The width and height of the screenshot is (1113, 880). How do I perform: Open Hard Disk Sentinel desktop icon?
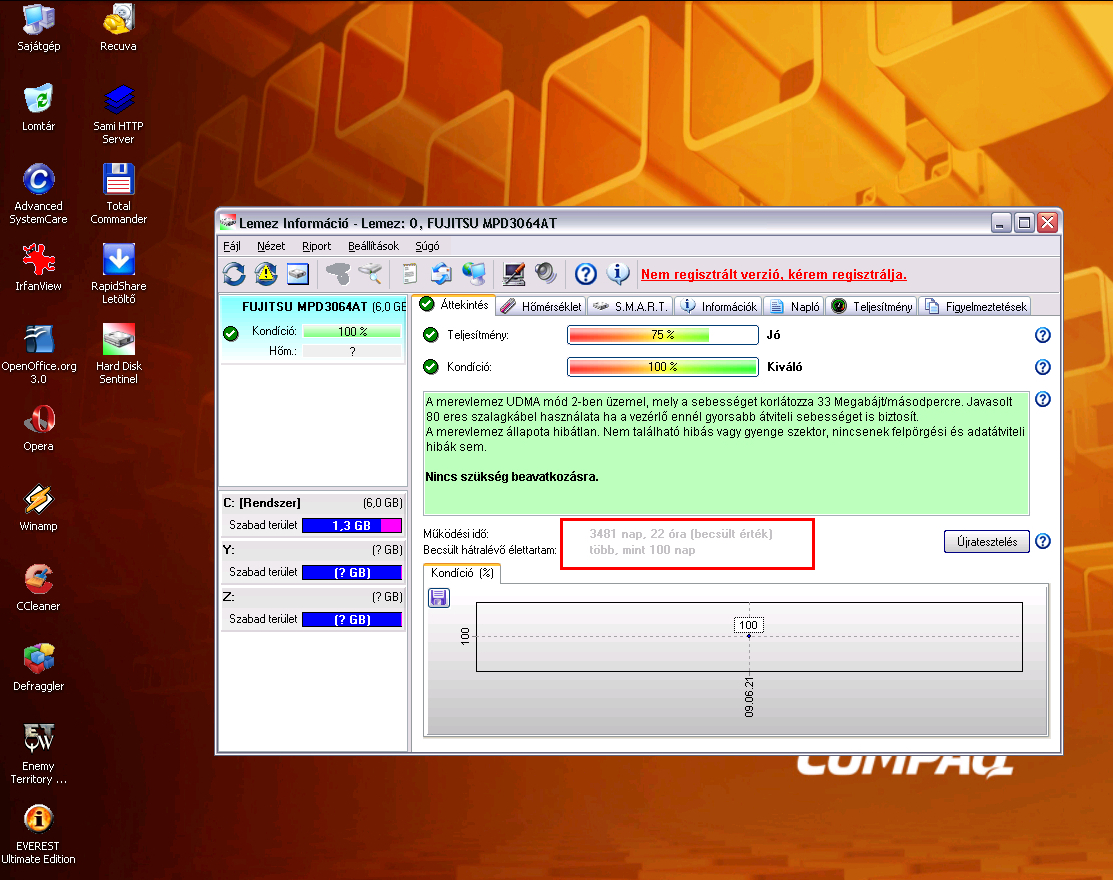pos(119,353)
